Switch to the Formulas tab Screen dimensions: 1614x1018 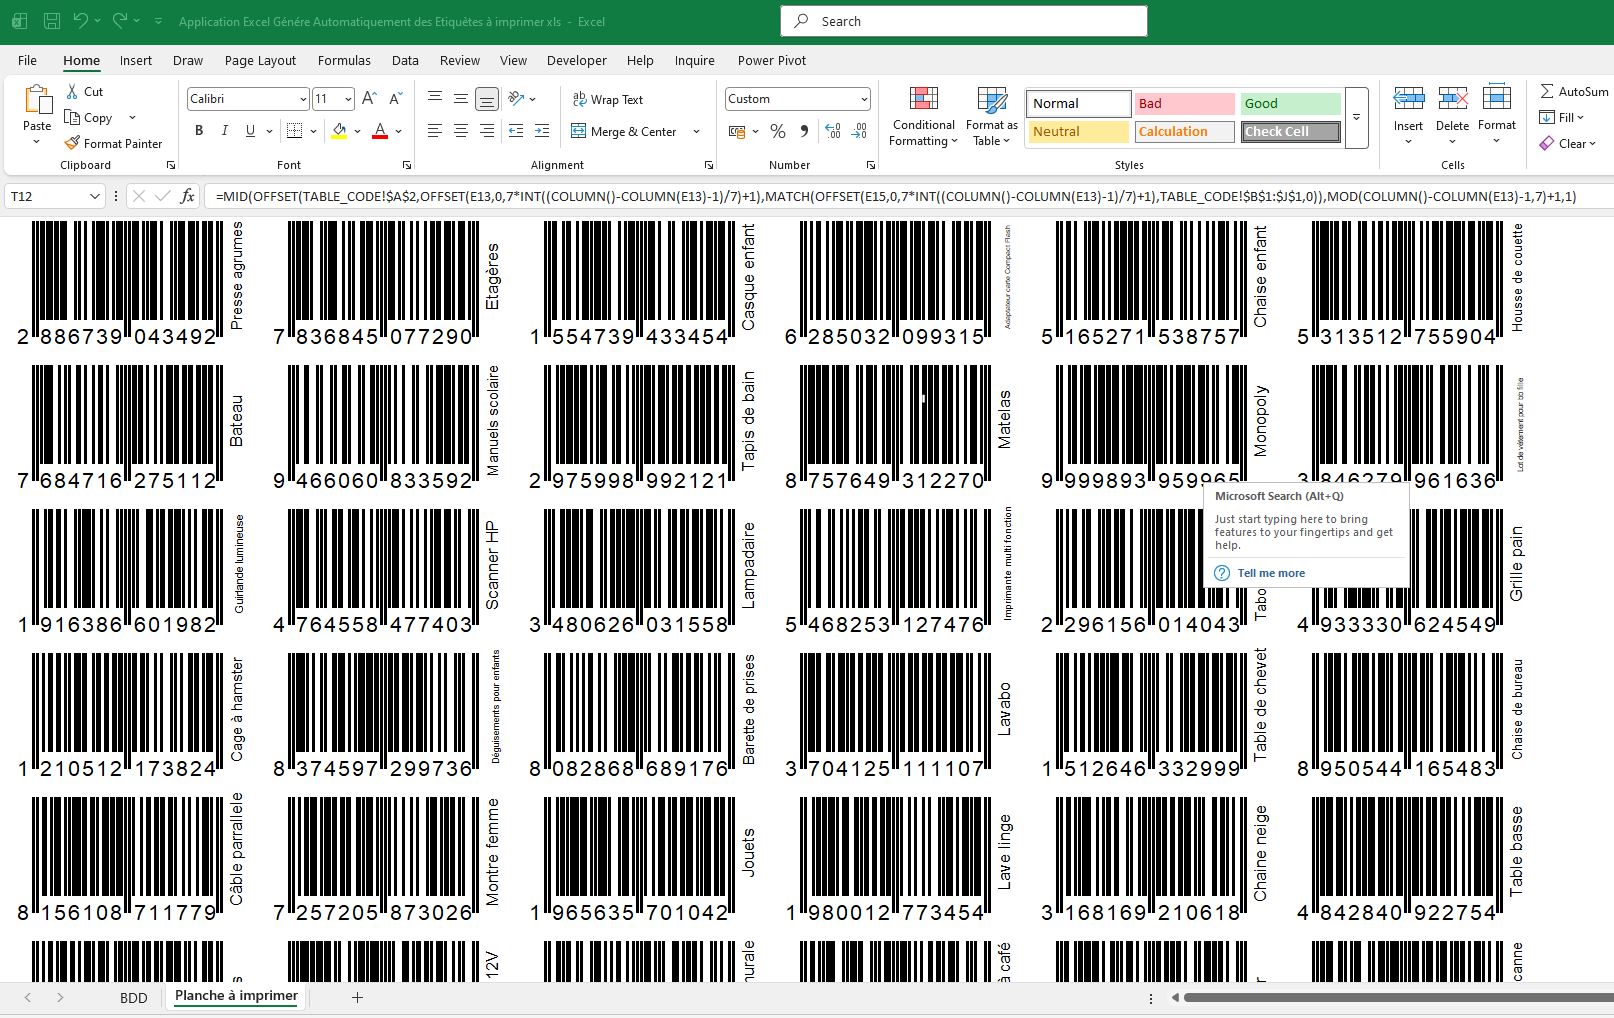point(344,60)
